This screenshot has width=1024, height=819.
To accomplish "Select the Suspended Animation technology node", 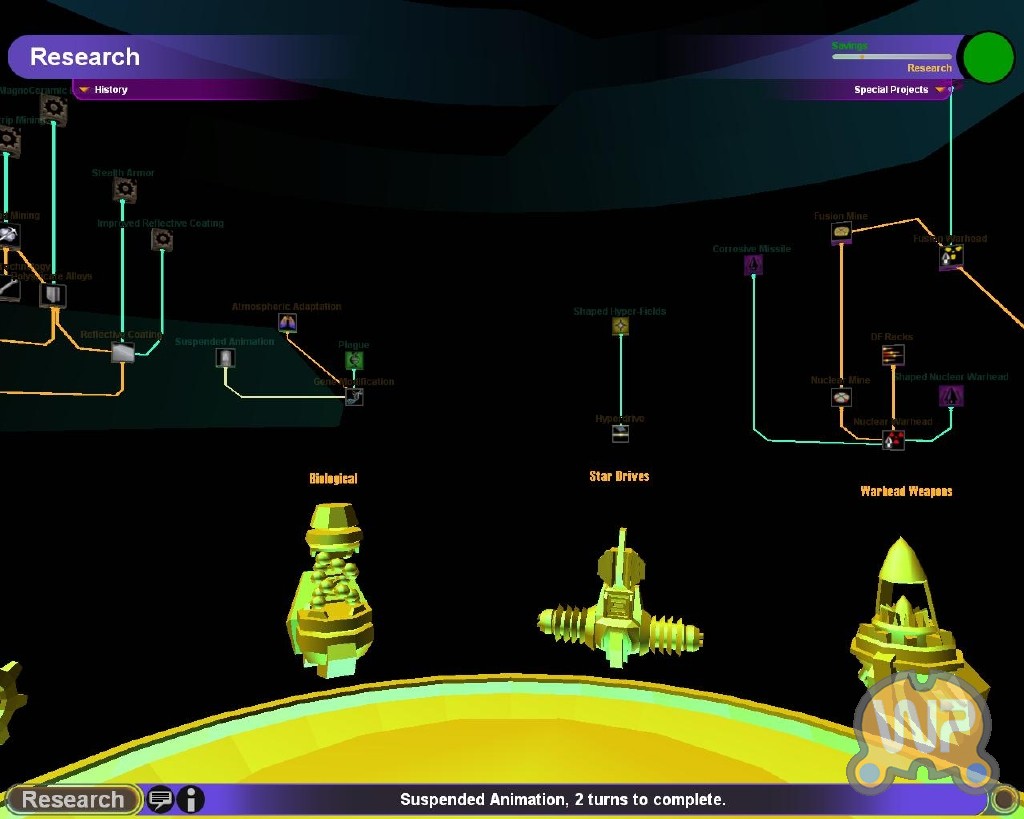I will click(225, 358).
